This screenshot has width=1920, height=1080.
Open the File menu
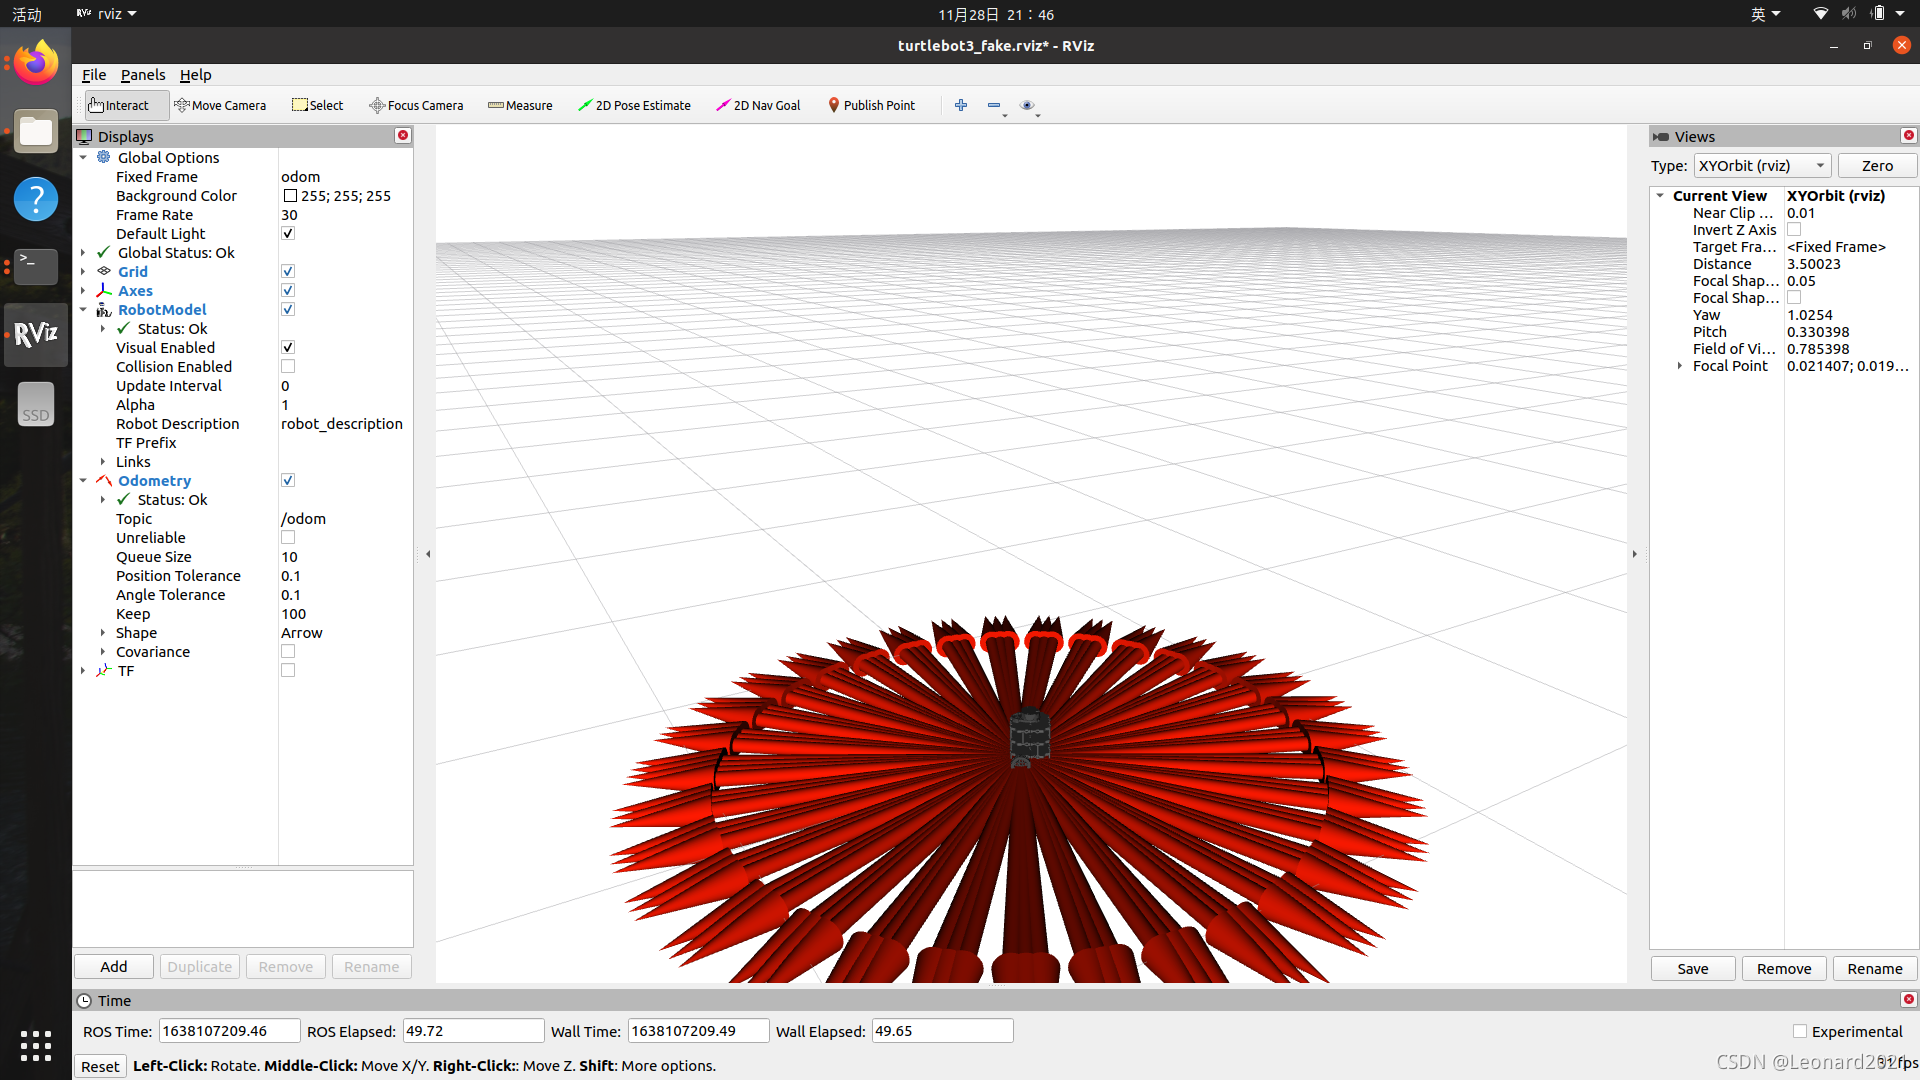tap(93, 75)
